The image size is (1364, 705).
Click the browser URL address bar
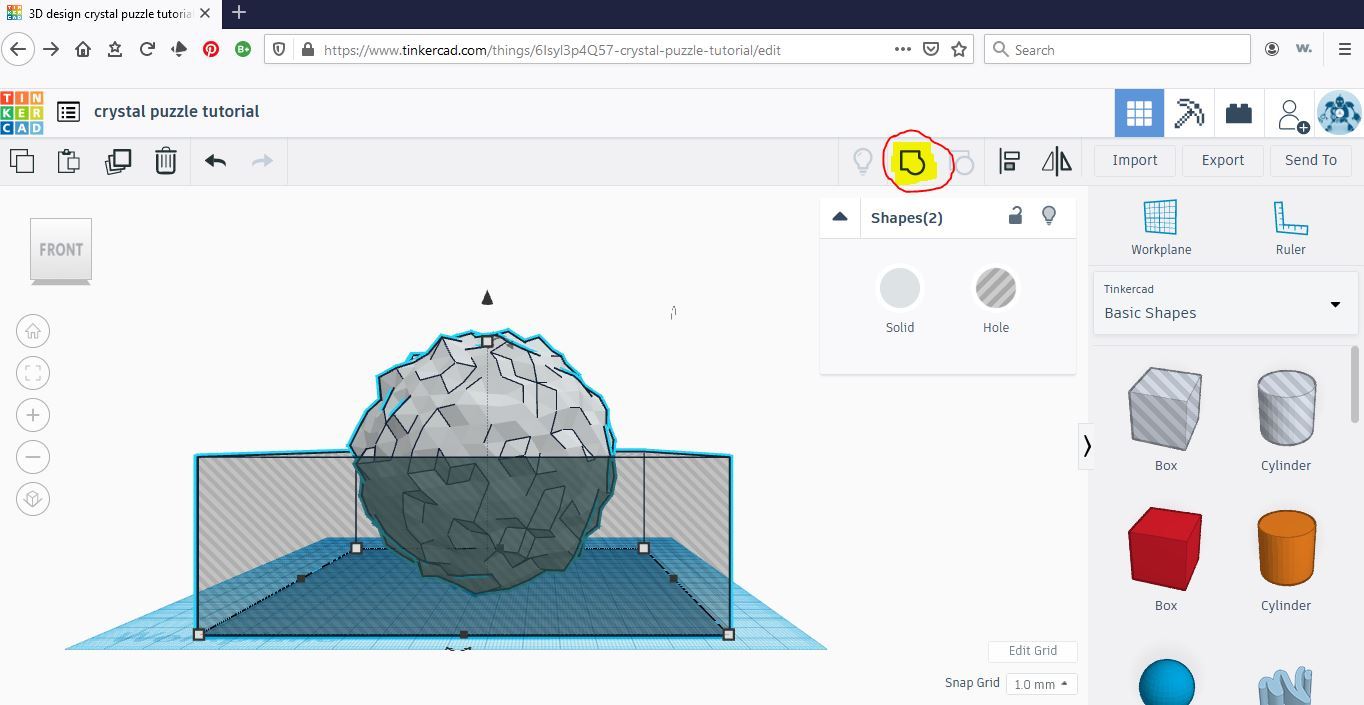point(620,49)
